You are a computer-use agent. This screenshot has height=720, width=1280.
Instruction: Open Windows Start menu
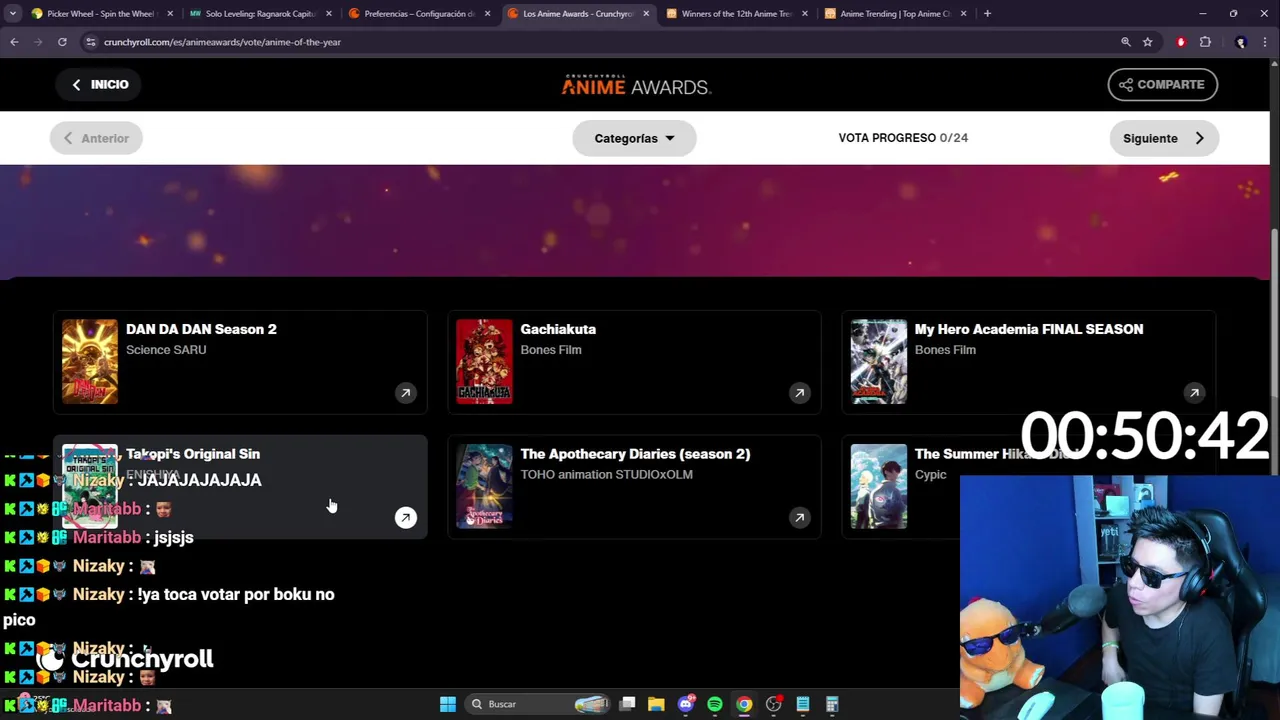click(448, 704)
